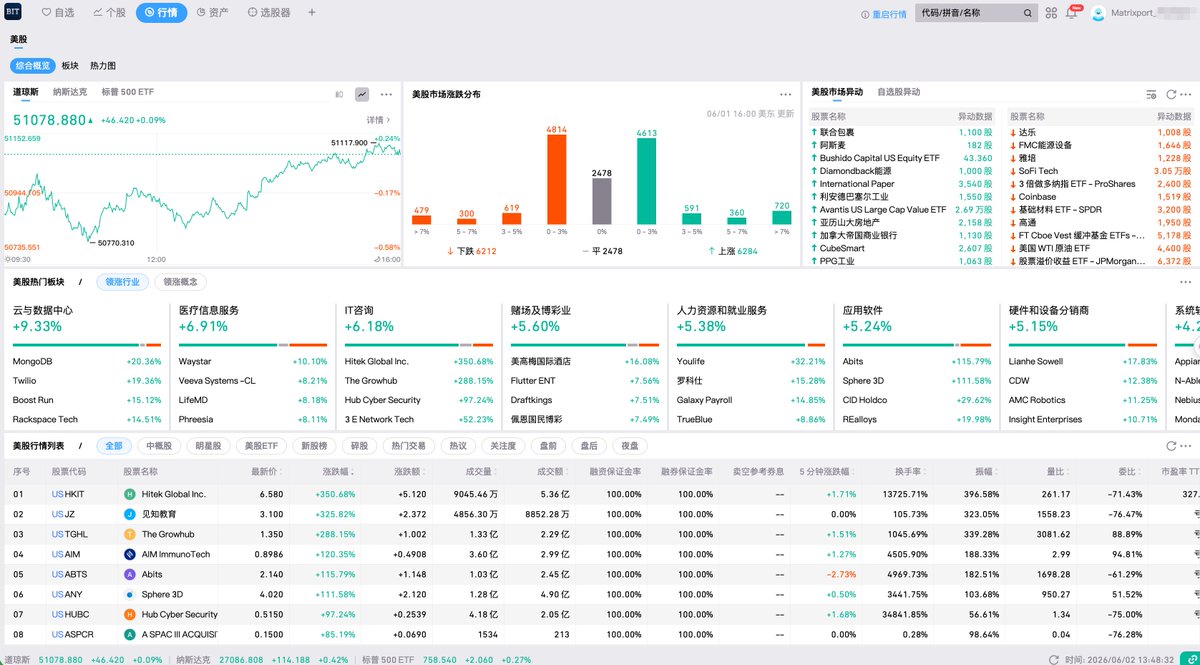Filter the list by 热门交易

[408, 446]
